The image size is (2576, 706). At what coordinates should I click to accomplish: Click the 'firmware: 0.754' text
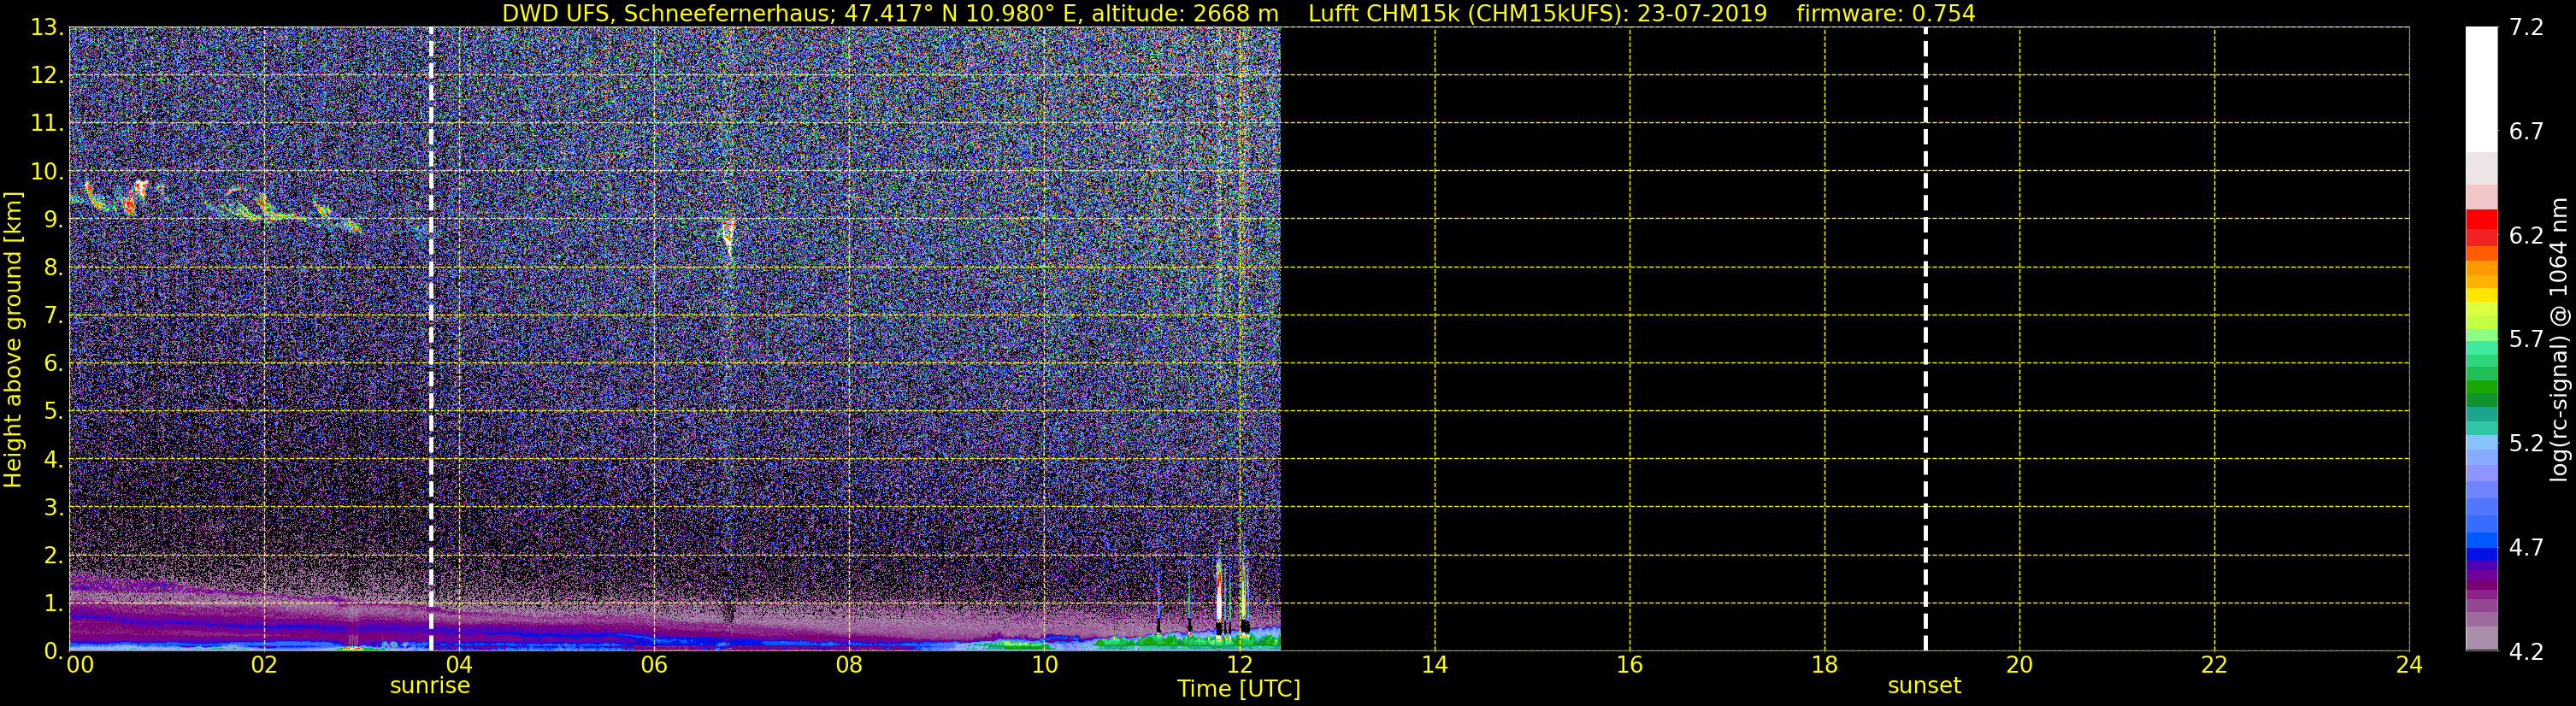(1885, 13)
